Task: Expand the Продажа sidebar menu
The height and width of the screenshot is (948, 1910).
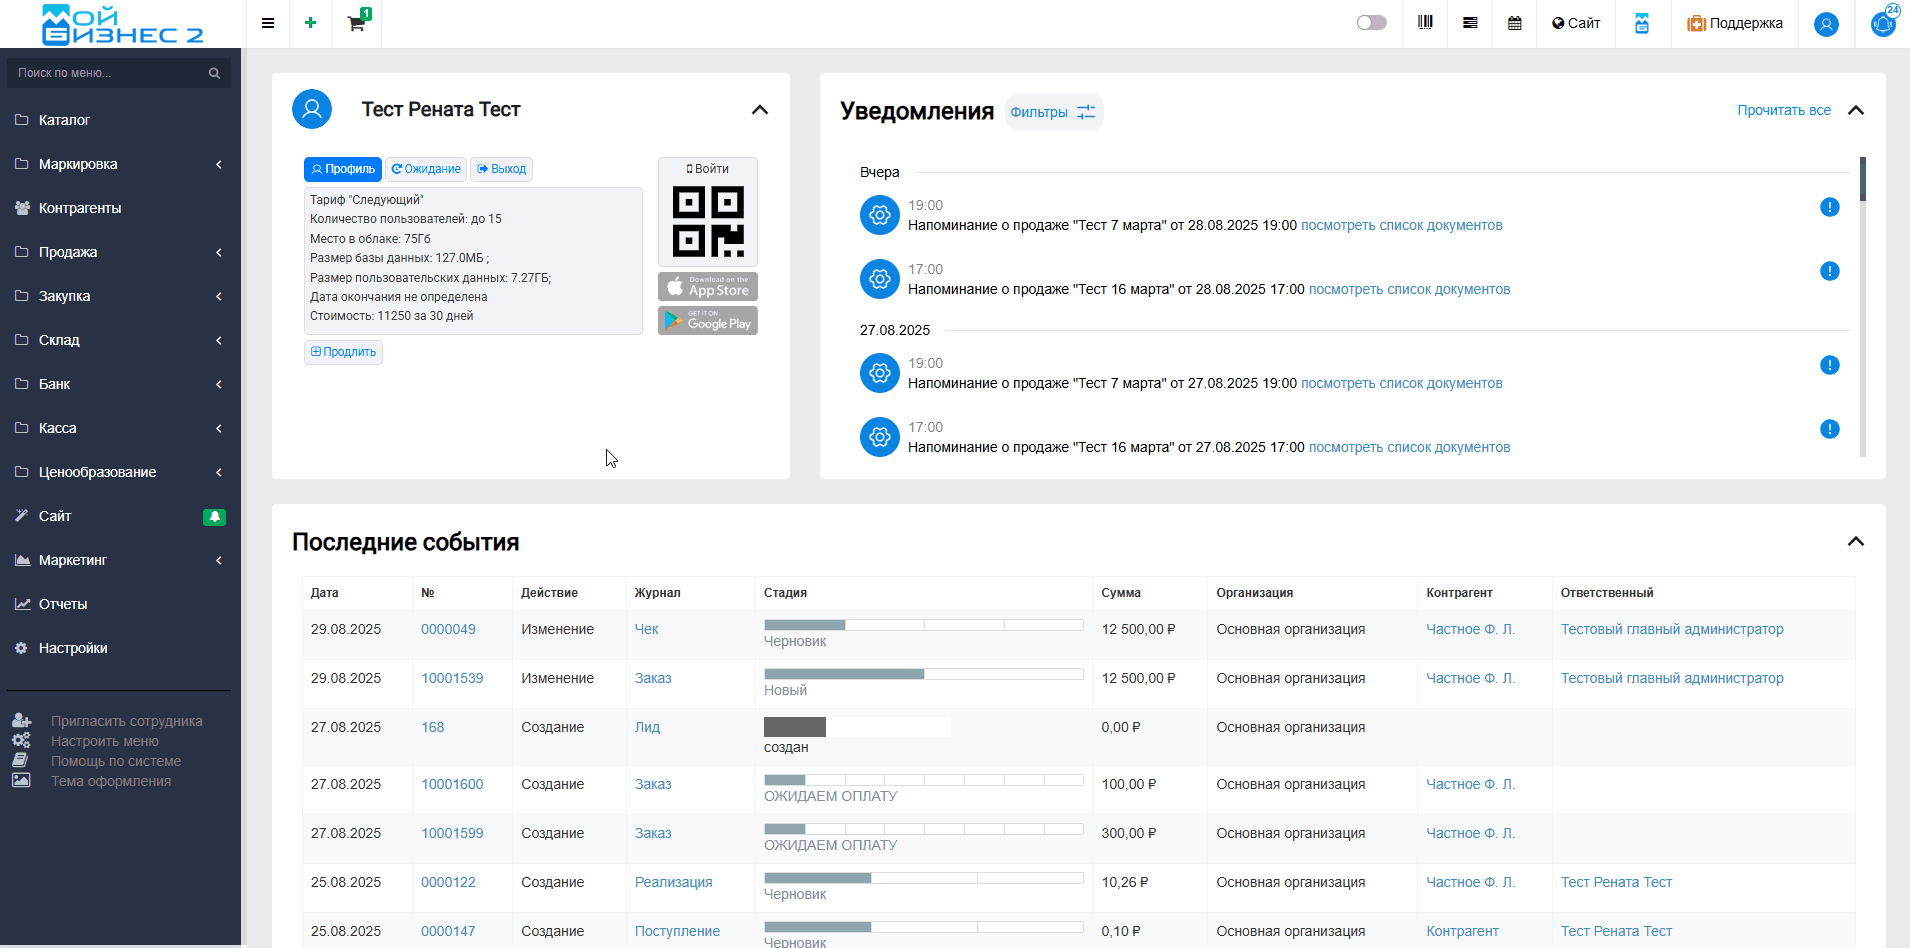Action: click(x=120, y=252)
